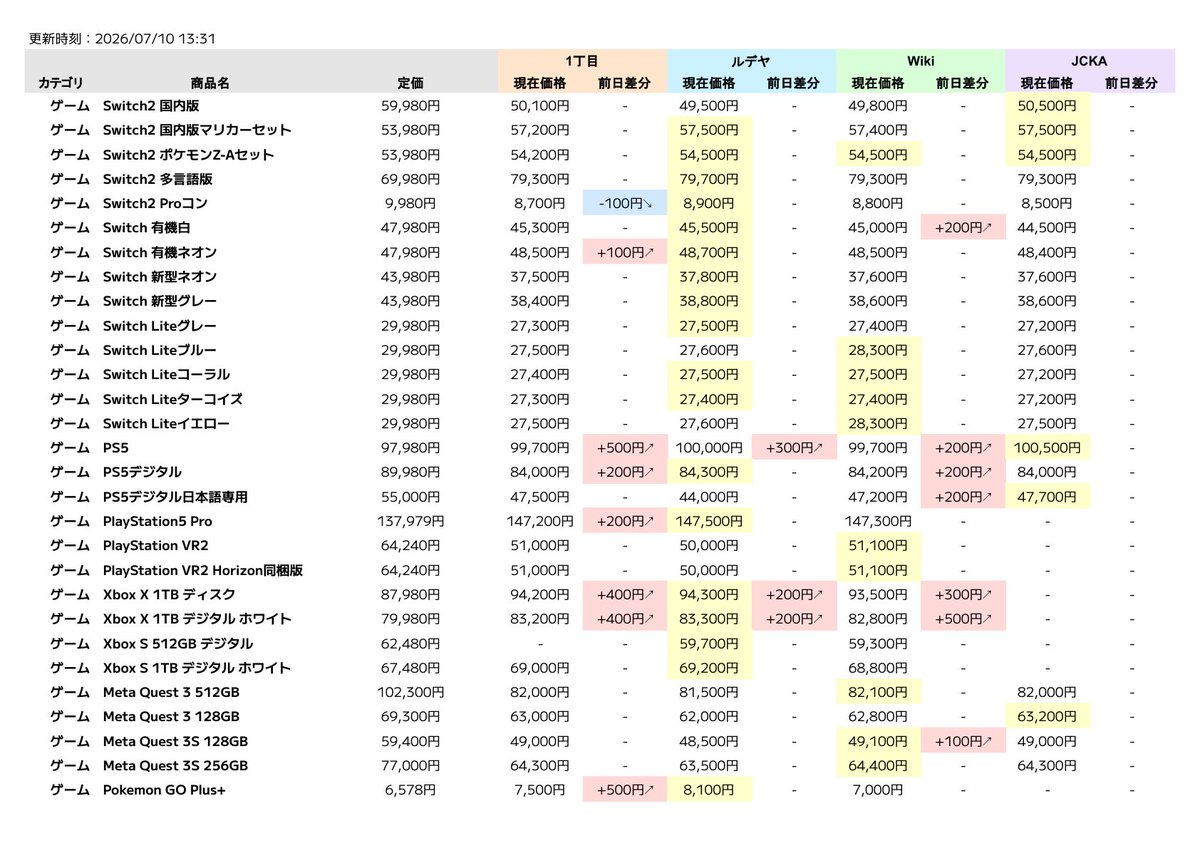Select product name Switch 新型グレー
The height and width of the screenshot is (848, 1200).
tap(159, 301)
